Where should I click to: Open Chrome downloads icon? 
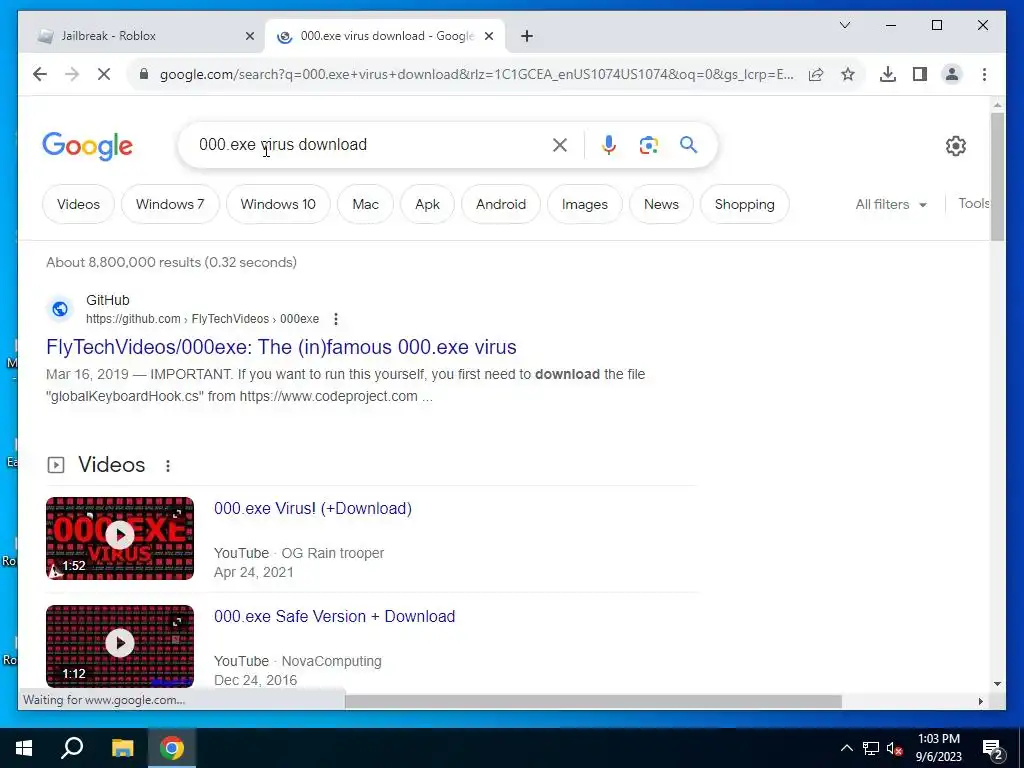(888, 74)
